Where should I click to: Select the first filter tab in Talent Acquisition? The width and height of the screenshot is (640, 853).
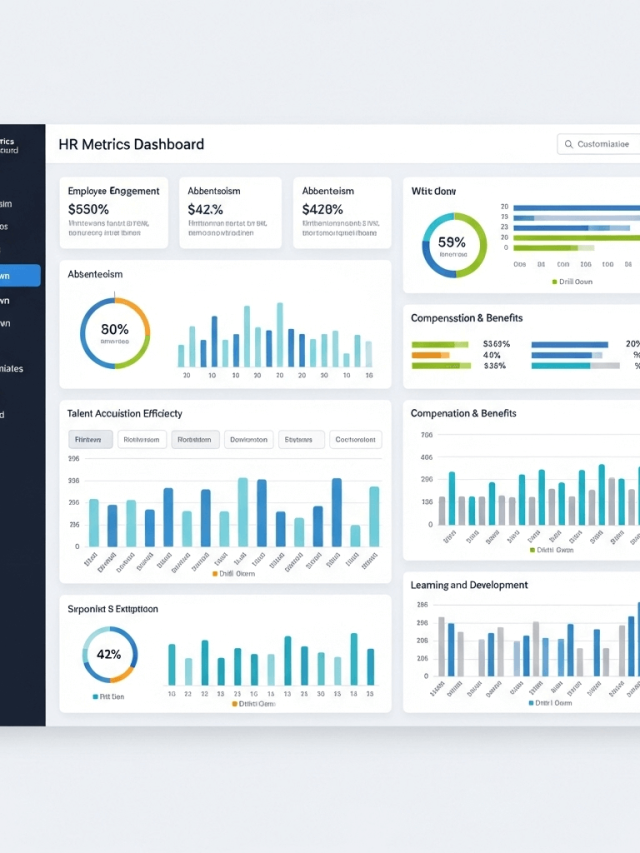pyautogui.click(x=90, y=439)
